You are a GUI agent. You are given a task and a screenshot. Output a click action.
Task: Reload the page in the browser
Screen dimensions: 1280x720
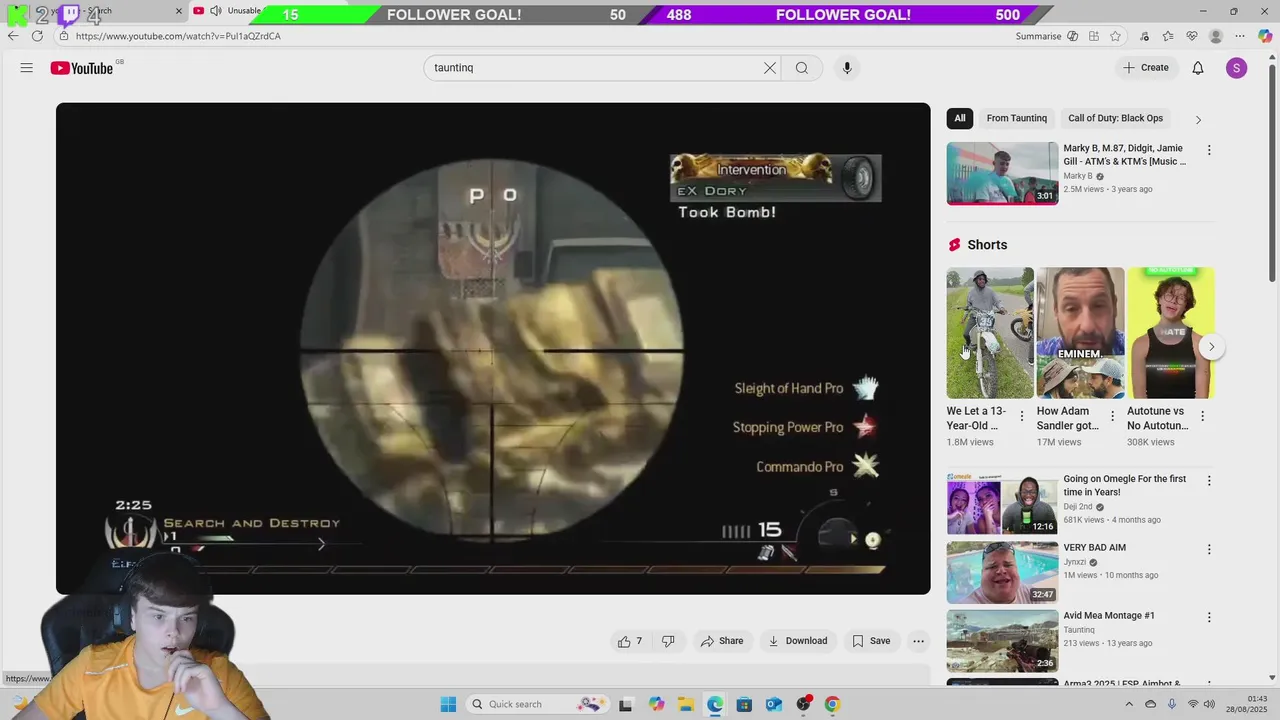pos(37,36)
